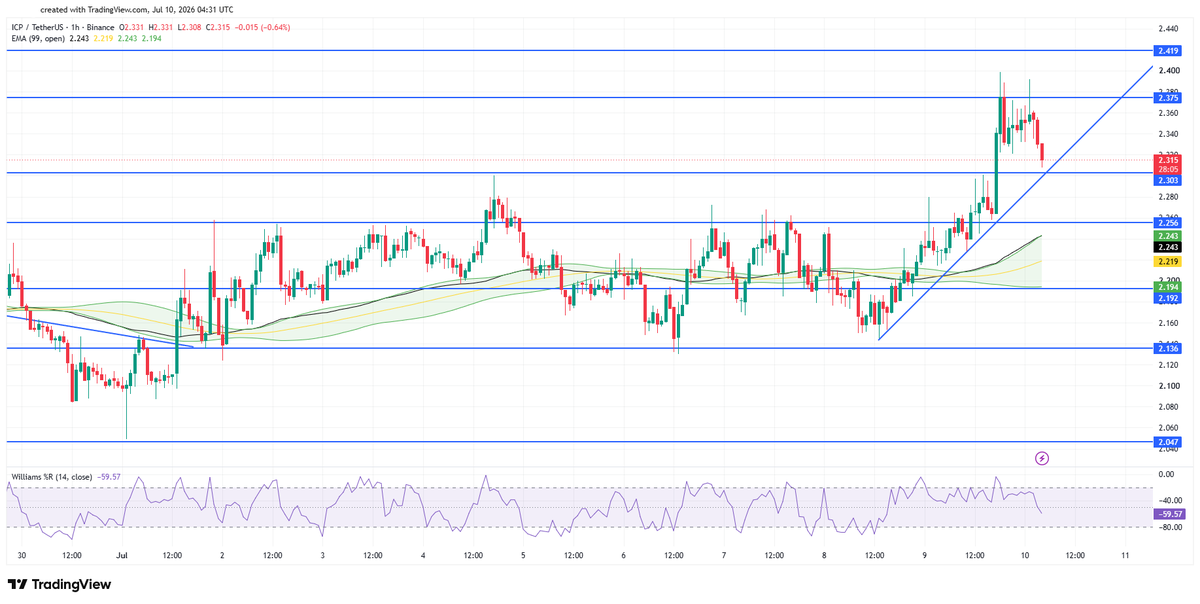Click the purple −59.57 Williams %R axis label

coord(1169,514)
